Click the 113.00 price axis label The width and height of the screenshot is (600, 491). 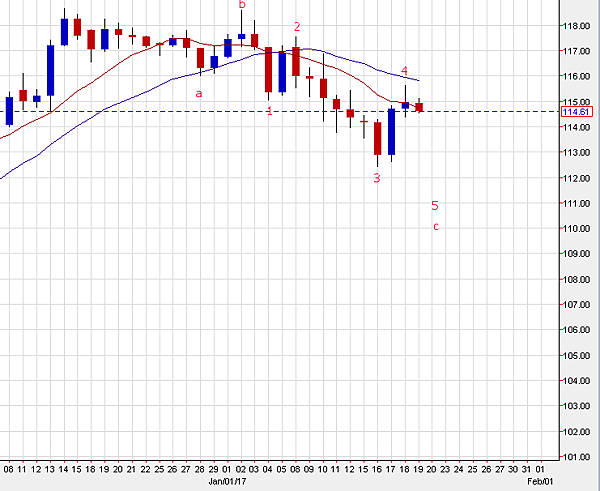pos(576,153)
